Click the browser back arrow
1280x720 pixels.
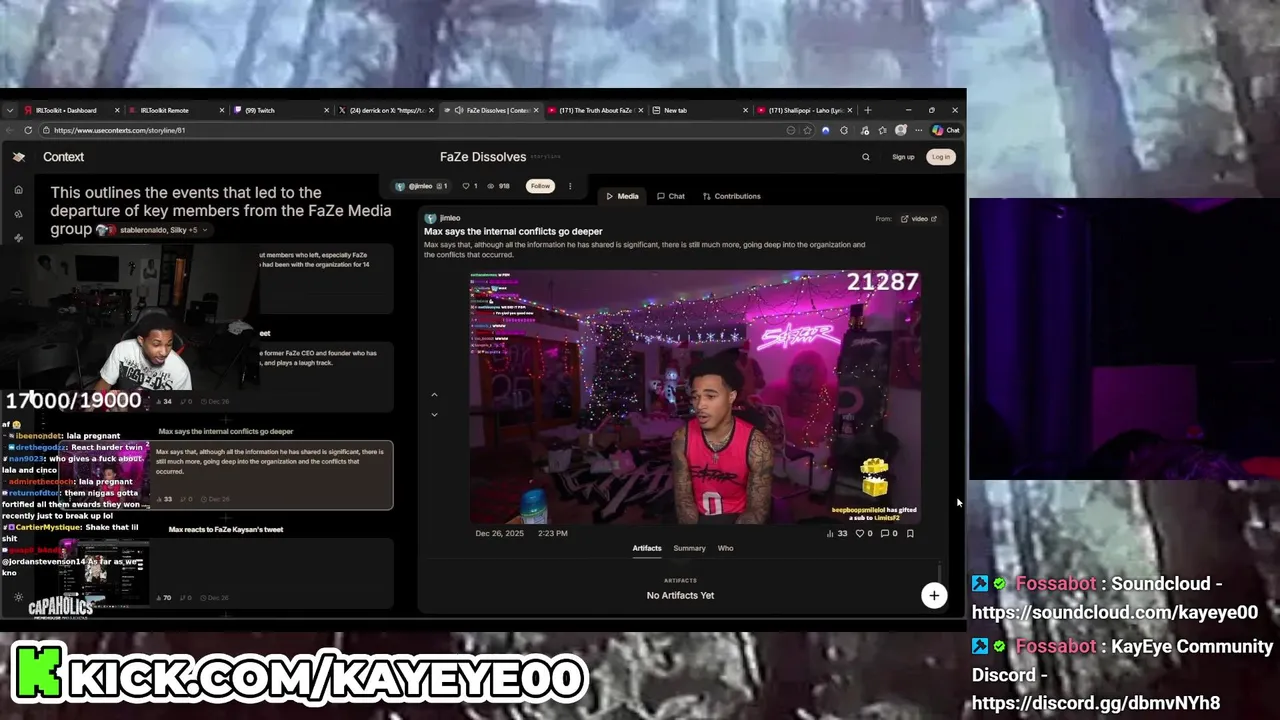coord(10,130)
